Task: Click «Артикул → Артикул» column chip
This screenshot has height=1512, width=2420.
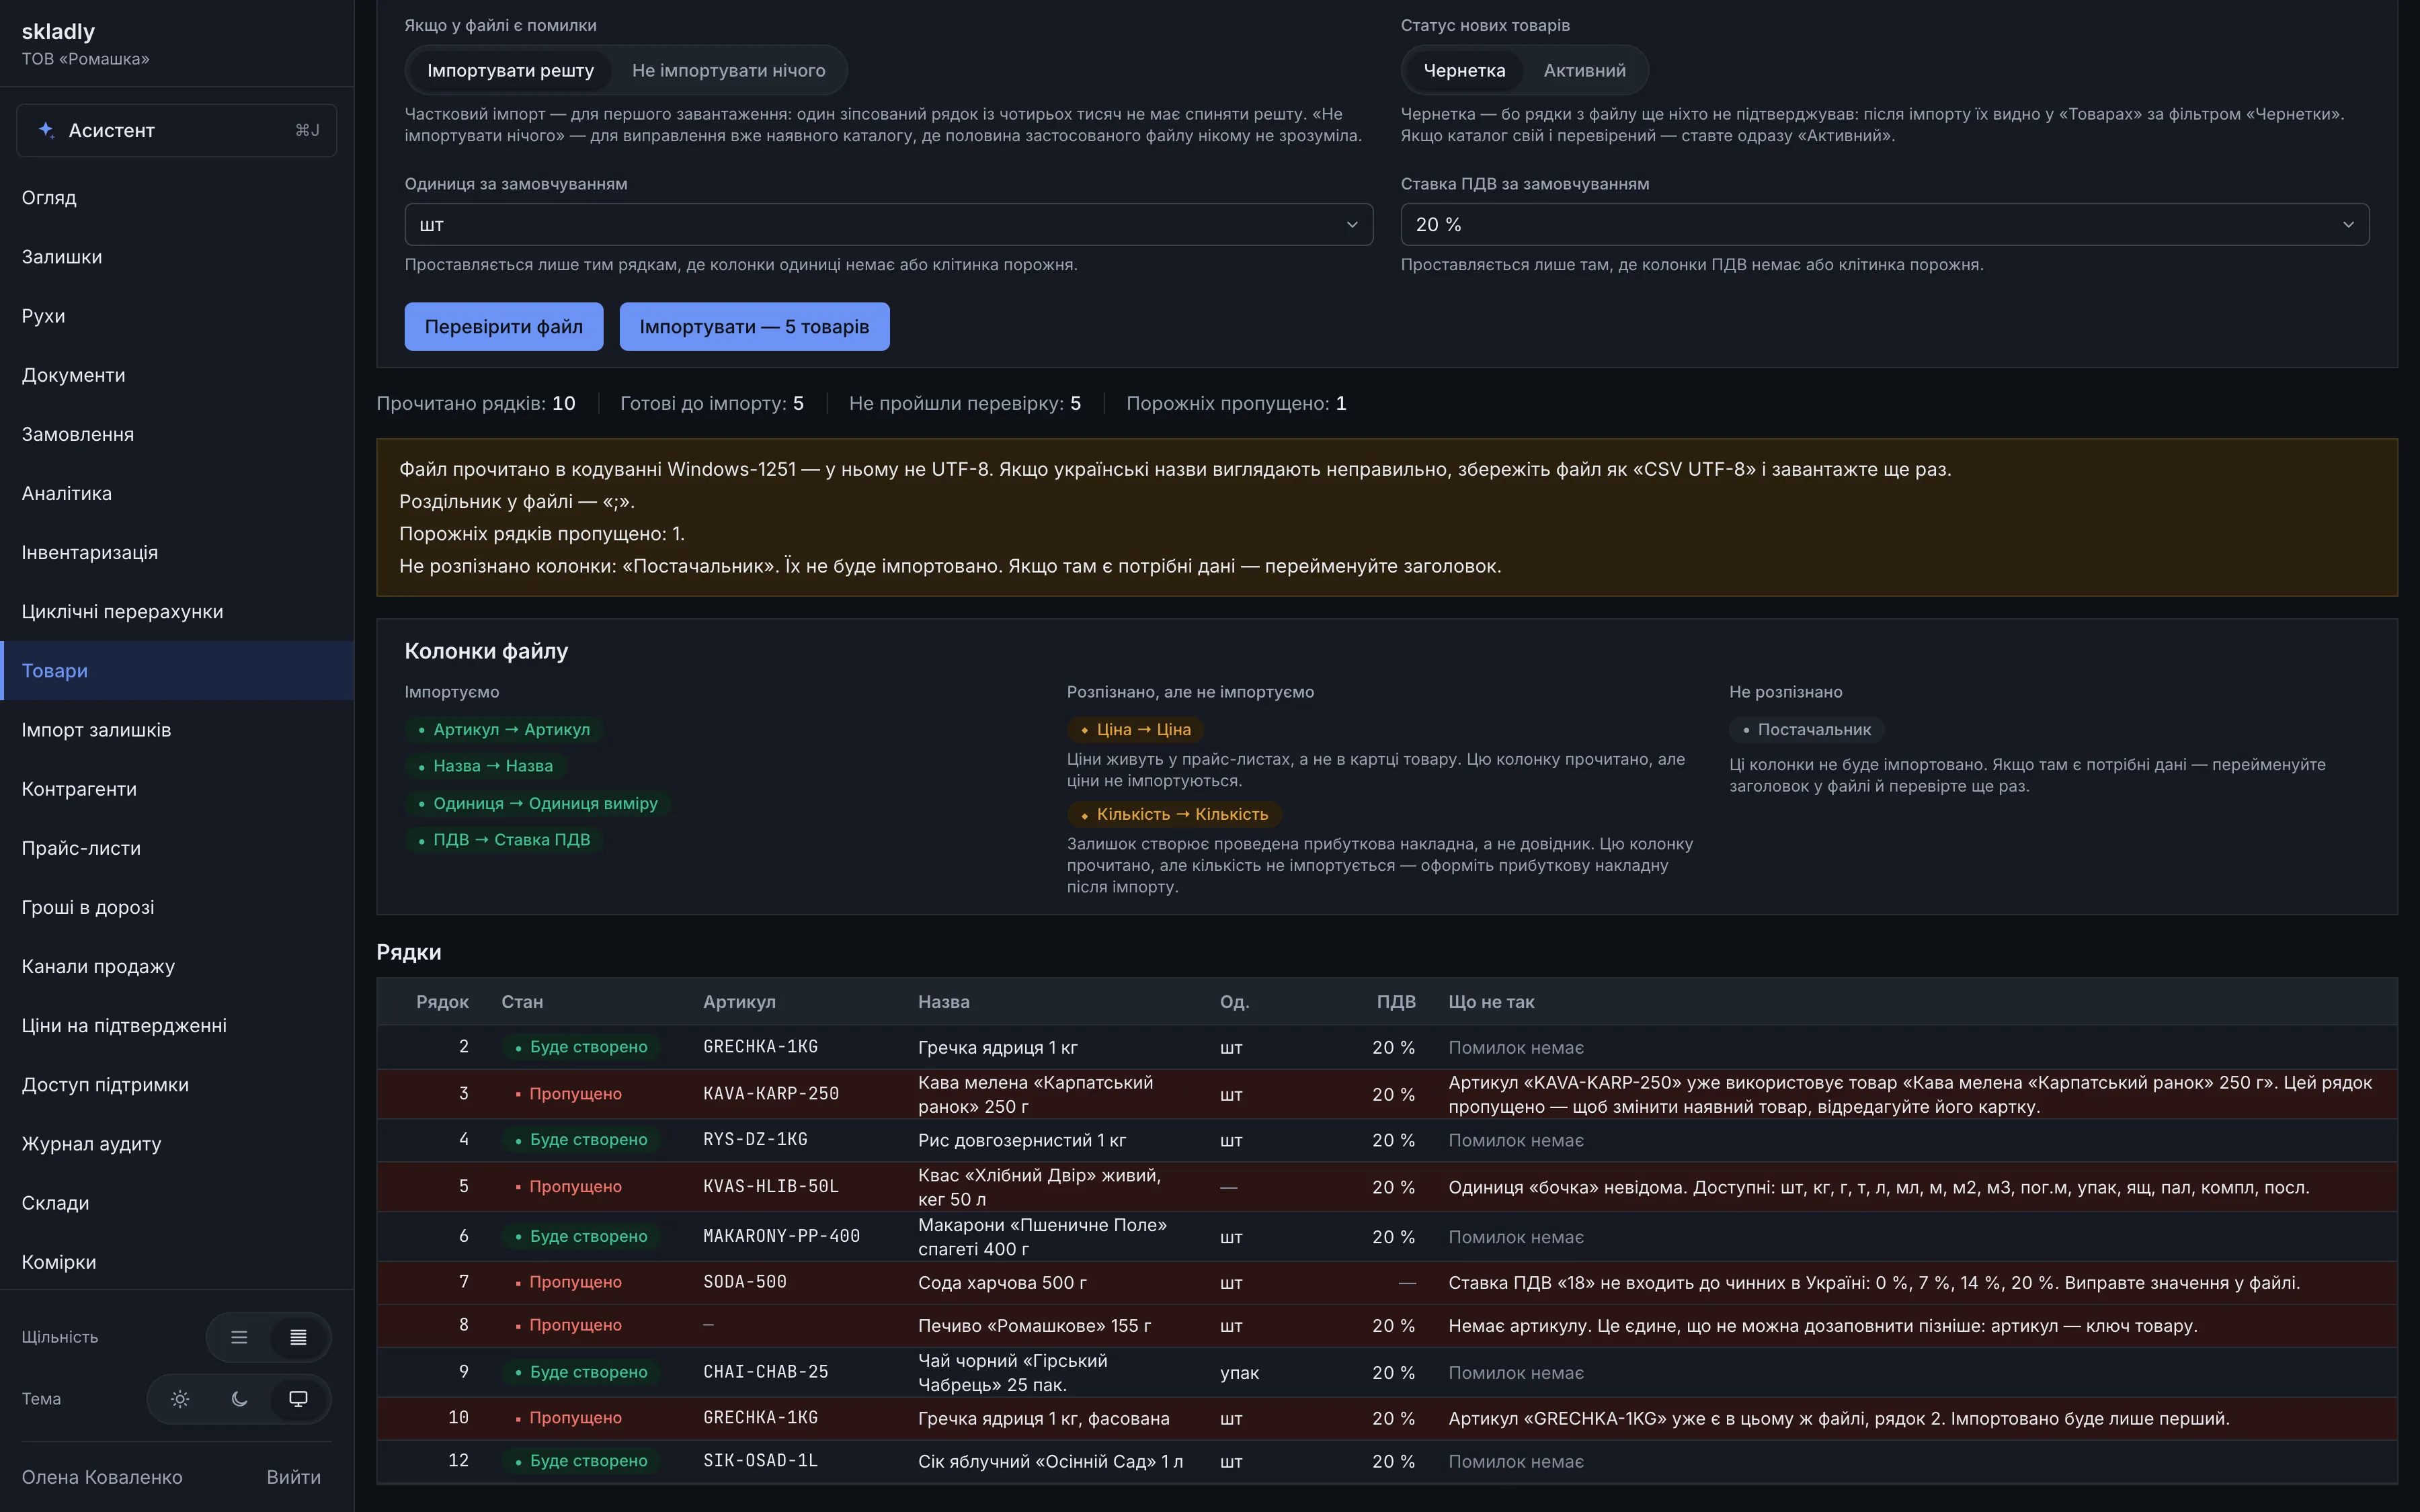Action: [504, 730]
